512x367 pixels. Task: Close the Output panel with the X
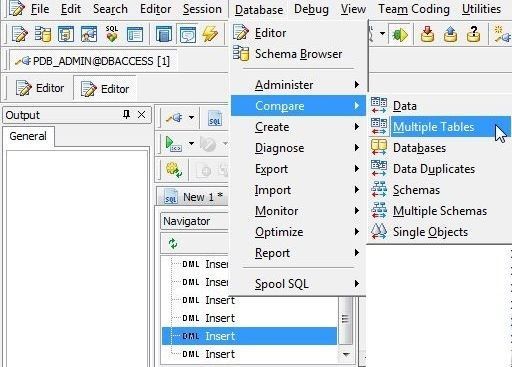(141, 115)
